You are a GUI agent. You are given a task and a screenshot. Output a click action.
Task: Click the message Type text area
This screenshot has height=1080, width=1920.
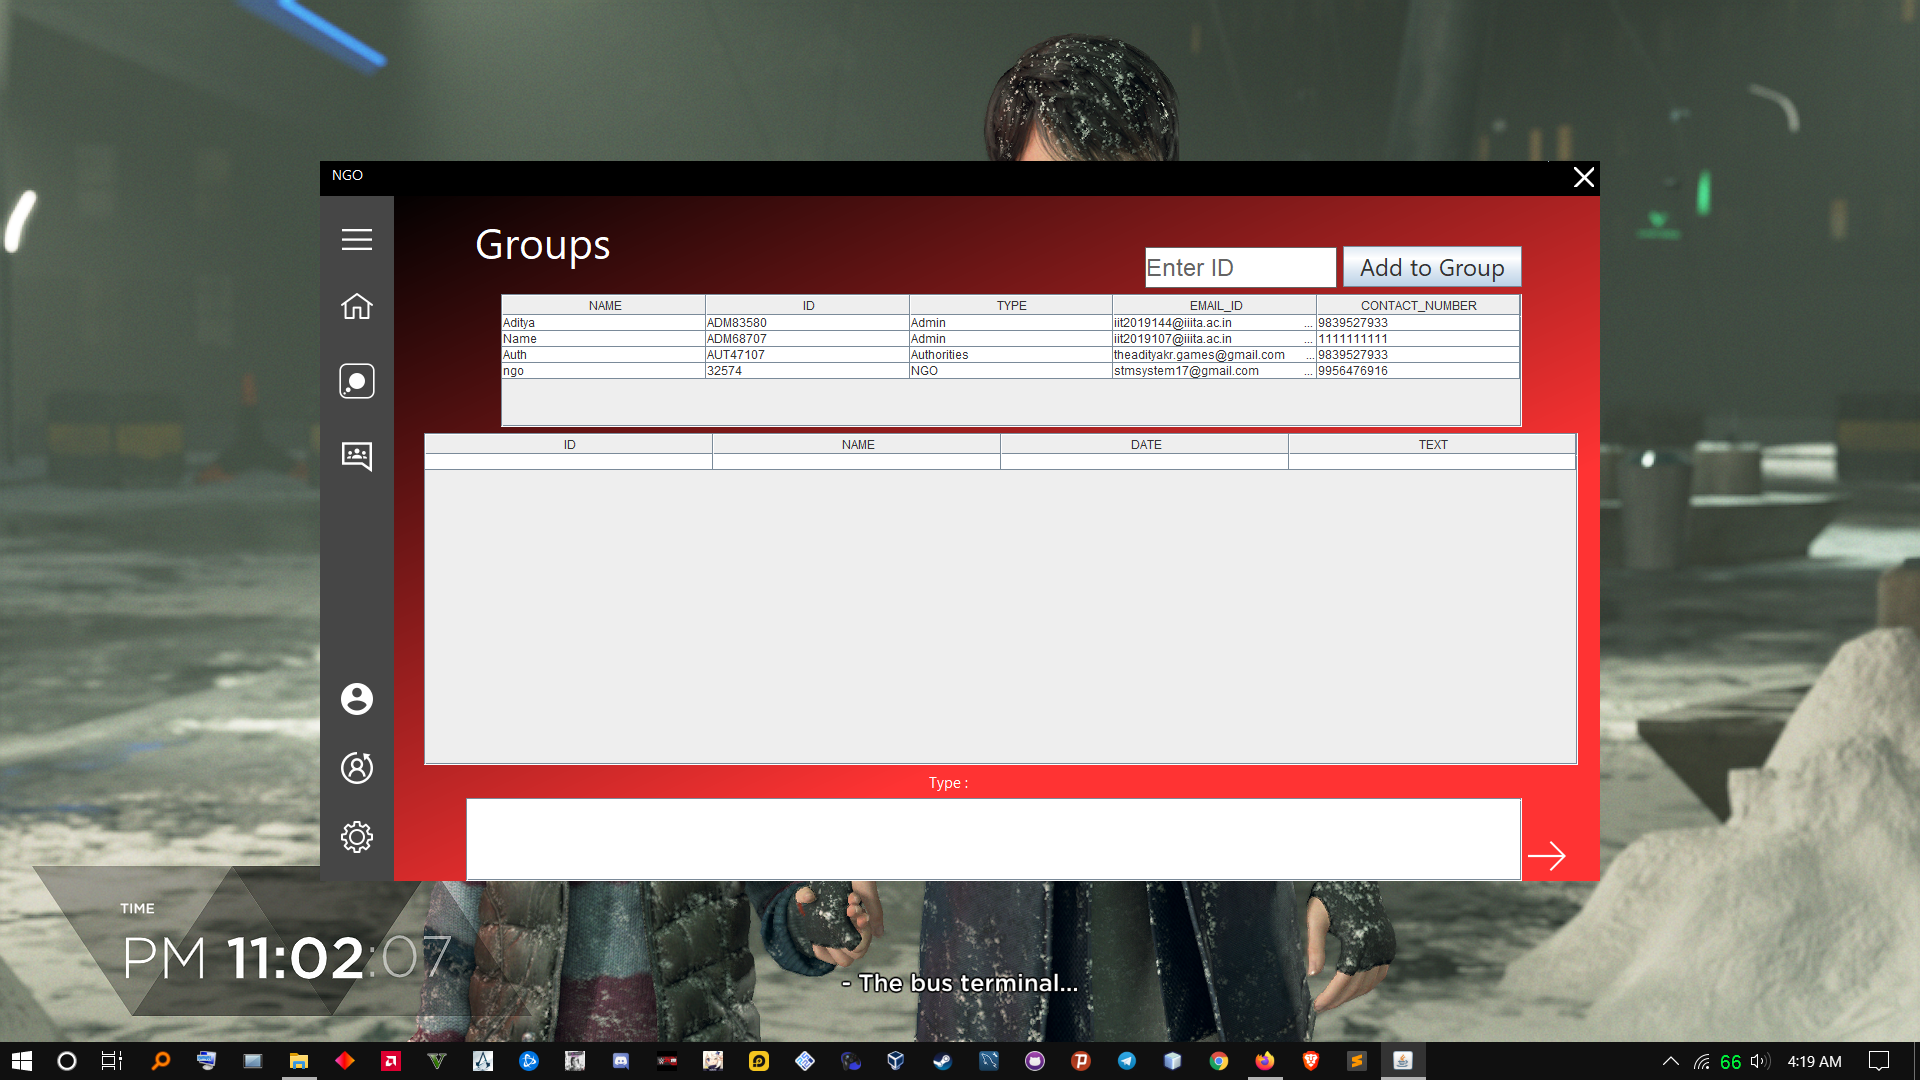point(992,839)
